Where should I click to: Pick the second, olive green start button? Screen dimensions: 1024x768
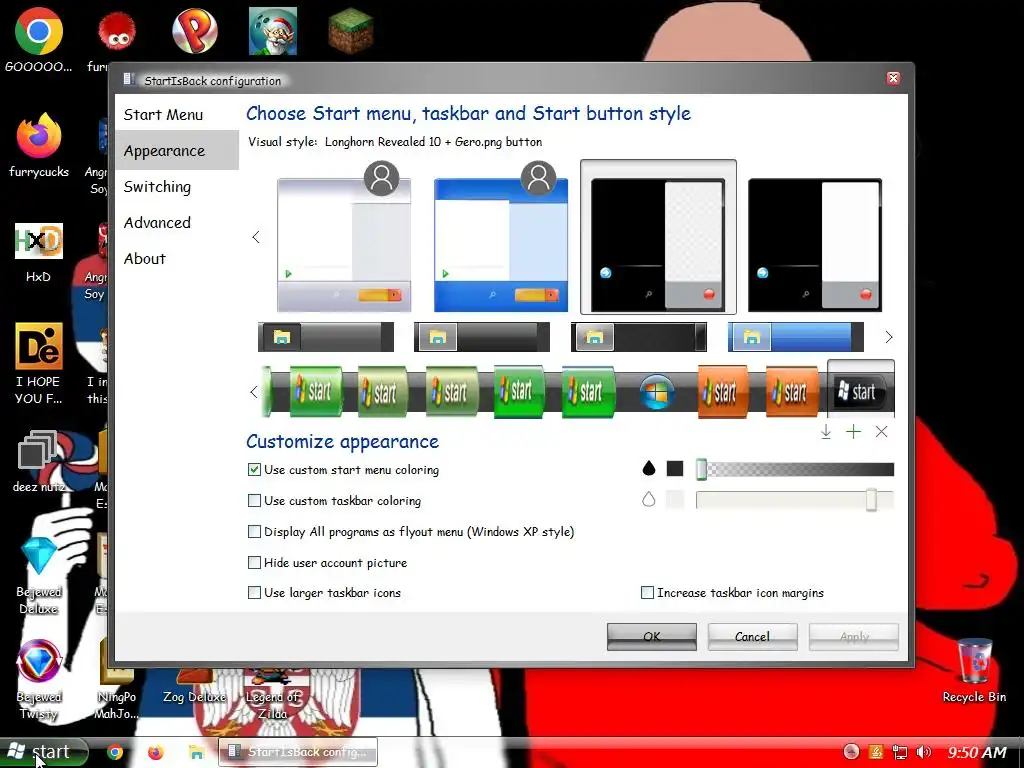point(383,392)
